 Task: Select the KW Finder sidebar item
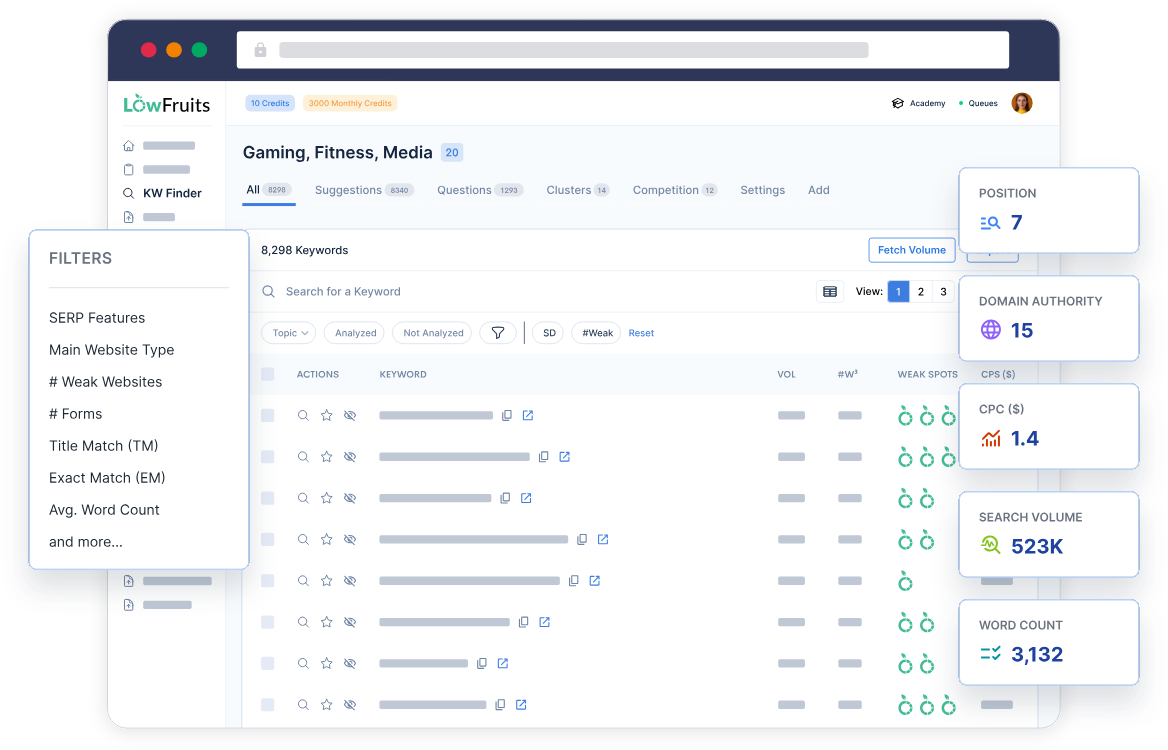tap(172, 193)
